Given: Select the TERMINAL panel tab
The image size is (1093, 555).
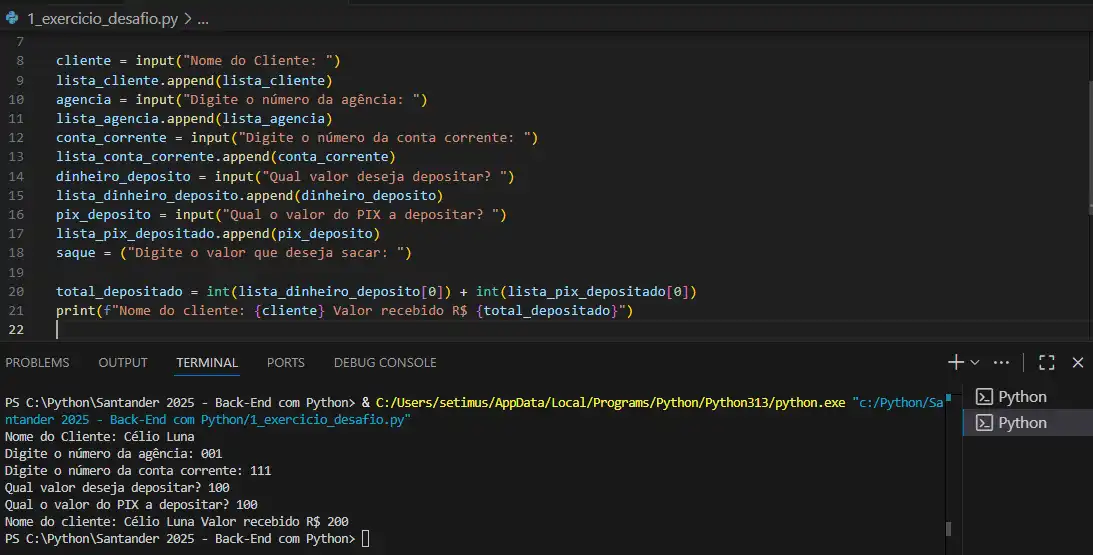Looking at the screenshot, I should 207,363.
